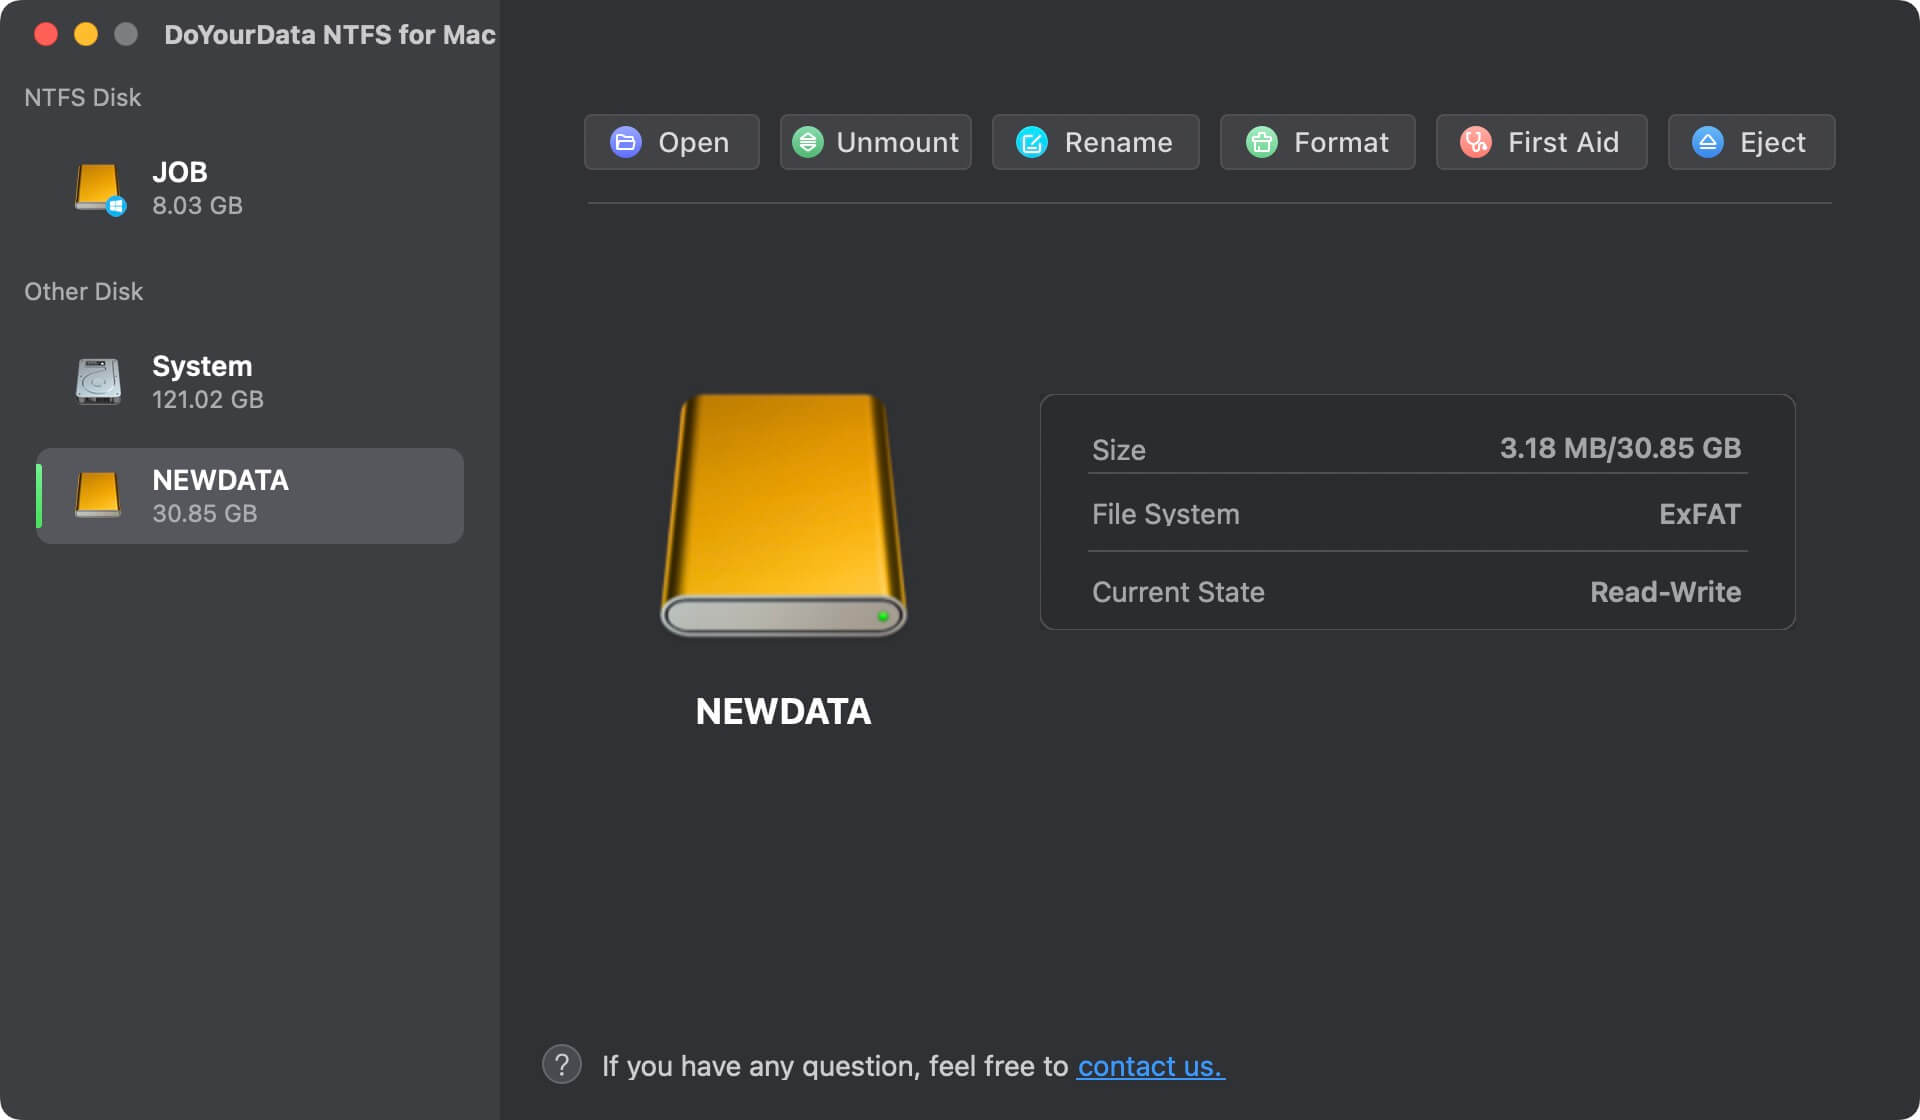This screenshot has width=1920, height=1120.
Task: Select the JOB disk under NTFS Disk
Action: tap(180, 188)
